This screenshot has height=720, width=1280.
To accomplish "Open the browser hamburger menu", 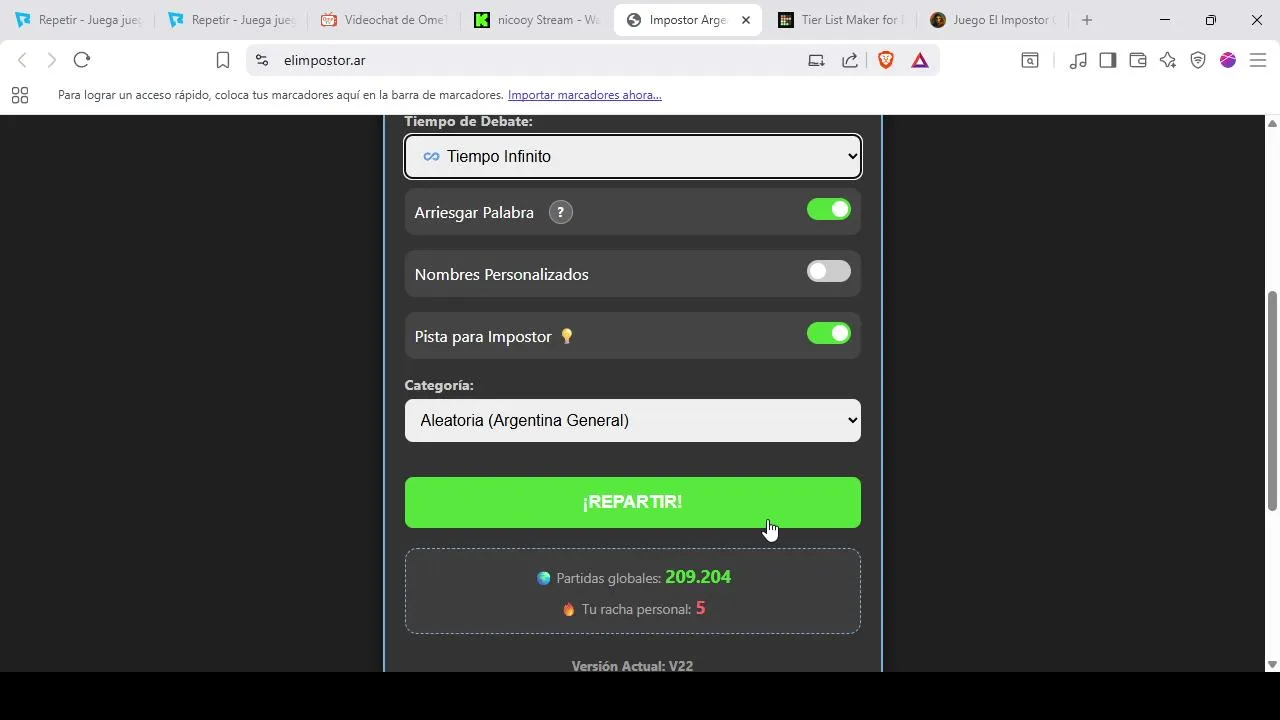I will point(1258,60).
